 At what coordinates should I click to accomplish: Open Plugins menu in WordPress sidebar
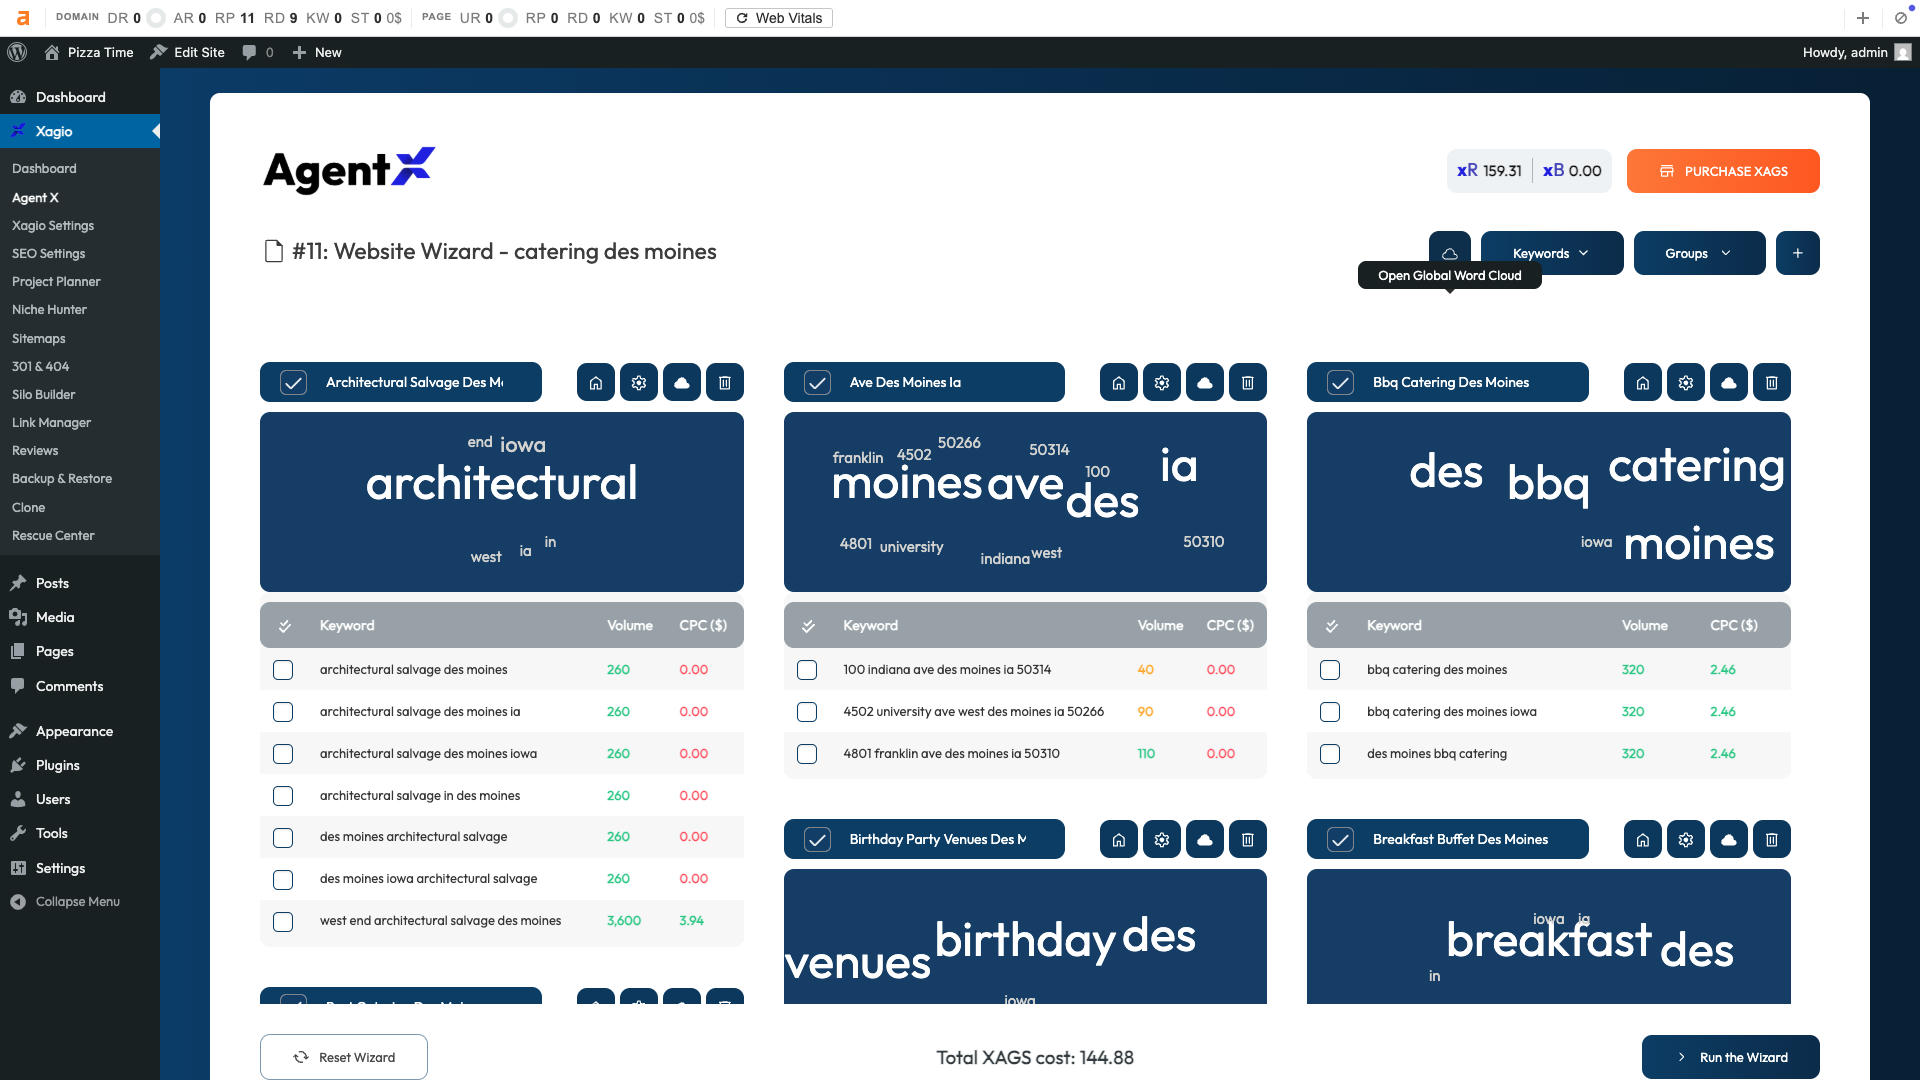(x=58, y=765)
